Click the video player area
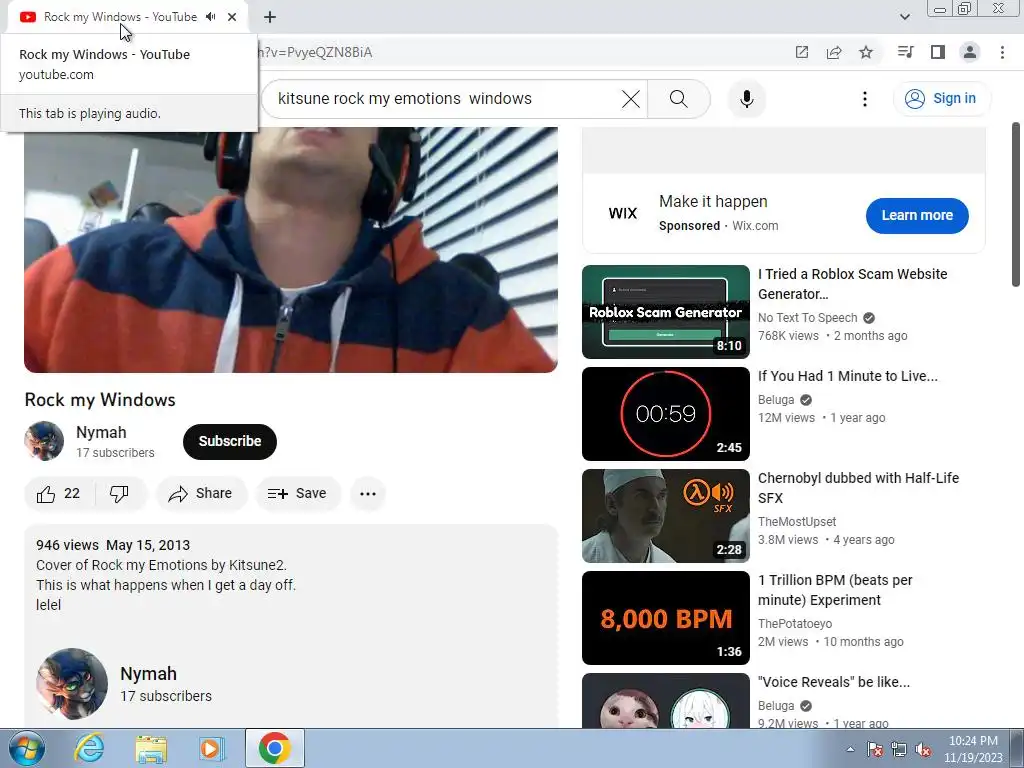The width and height of the screenshot is (1024, 768). coord(291,249)
